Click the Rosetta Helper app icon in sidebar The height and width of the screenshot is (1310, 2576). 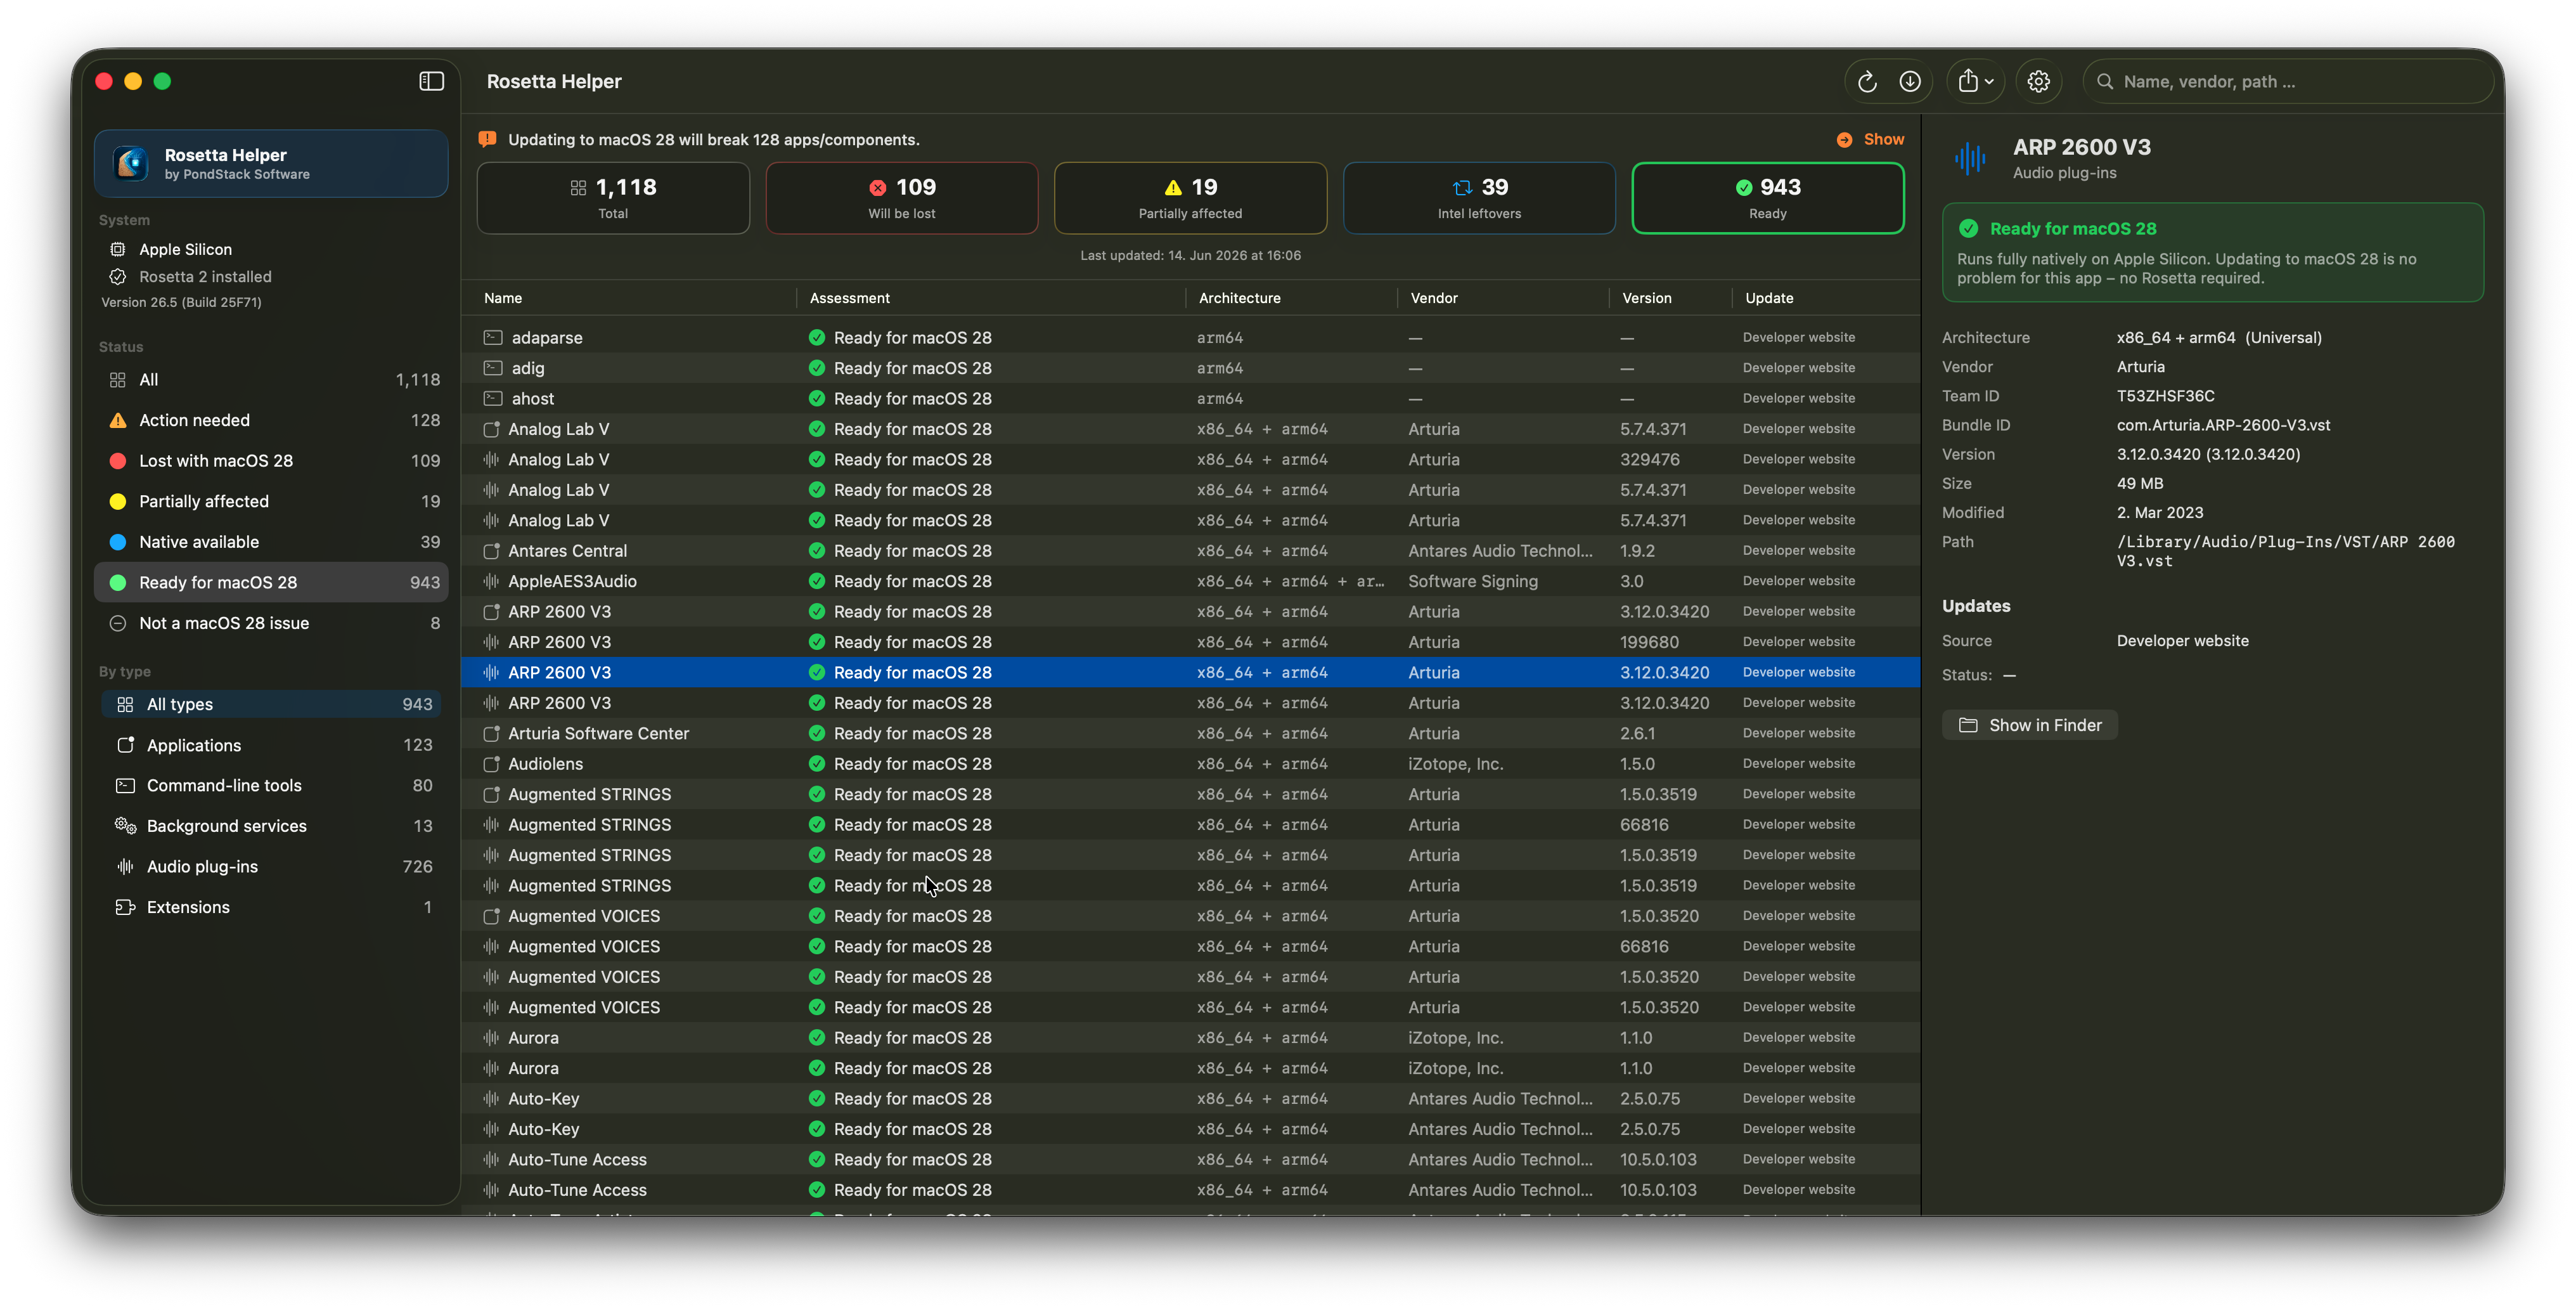click(x=131, y=163)
